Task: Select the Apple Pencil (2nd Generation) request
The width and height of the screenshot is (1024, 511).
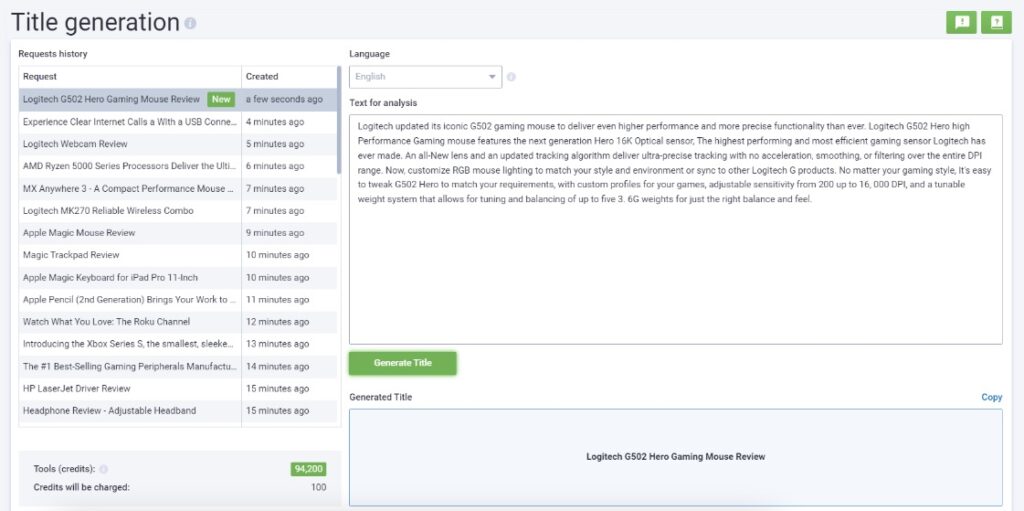Action: tap(178, 299)
